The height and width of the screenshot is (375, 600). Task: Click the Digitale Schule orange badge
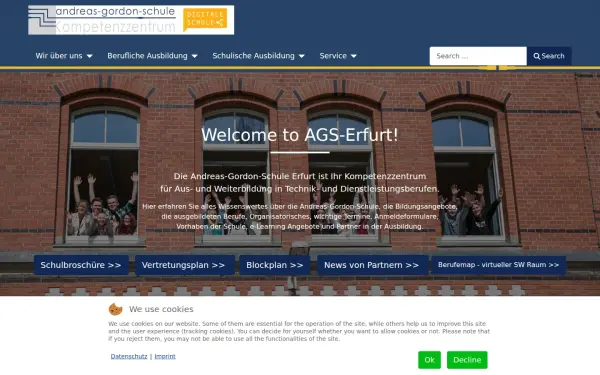[x=205, y=19]
